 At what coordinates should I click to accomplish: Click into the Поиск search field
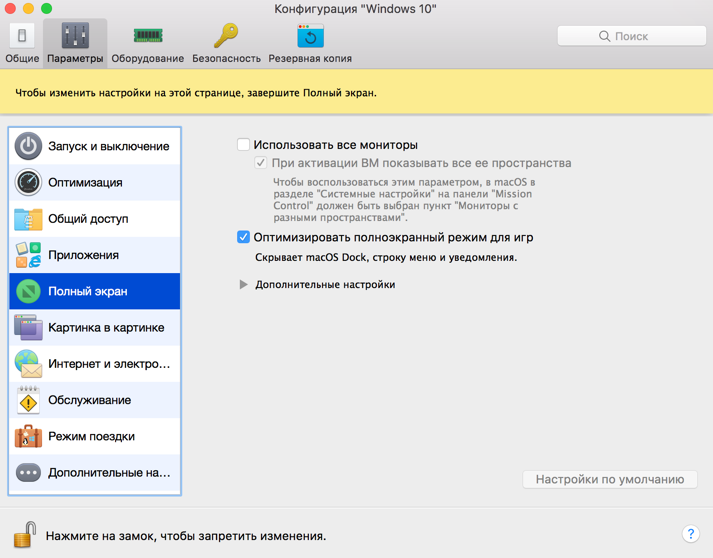pyautogui.click(x=632, y=36)
